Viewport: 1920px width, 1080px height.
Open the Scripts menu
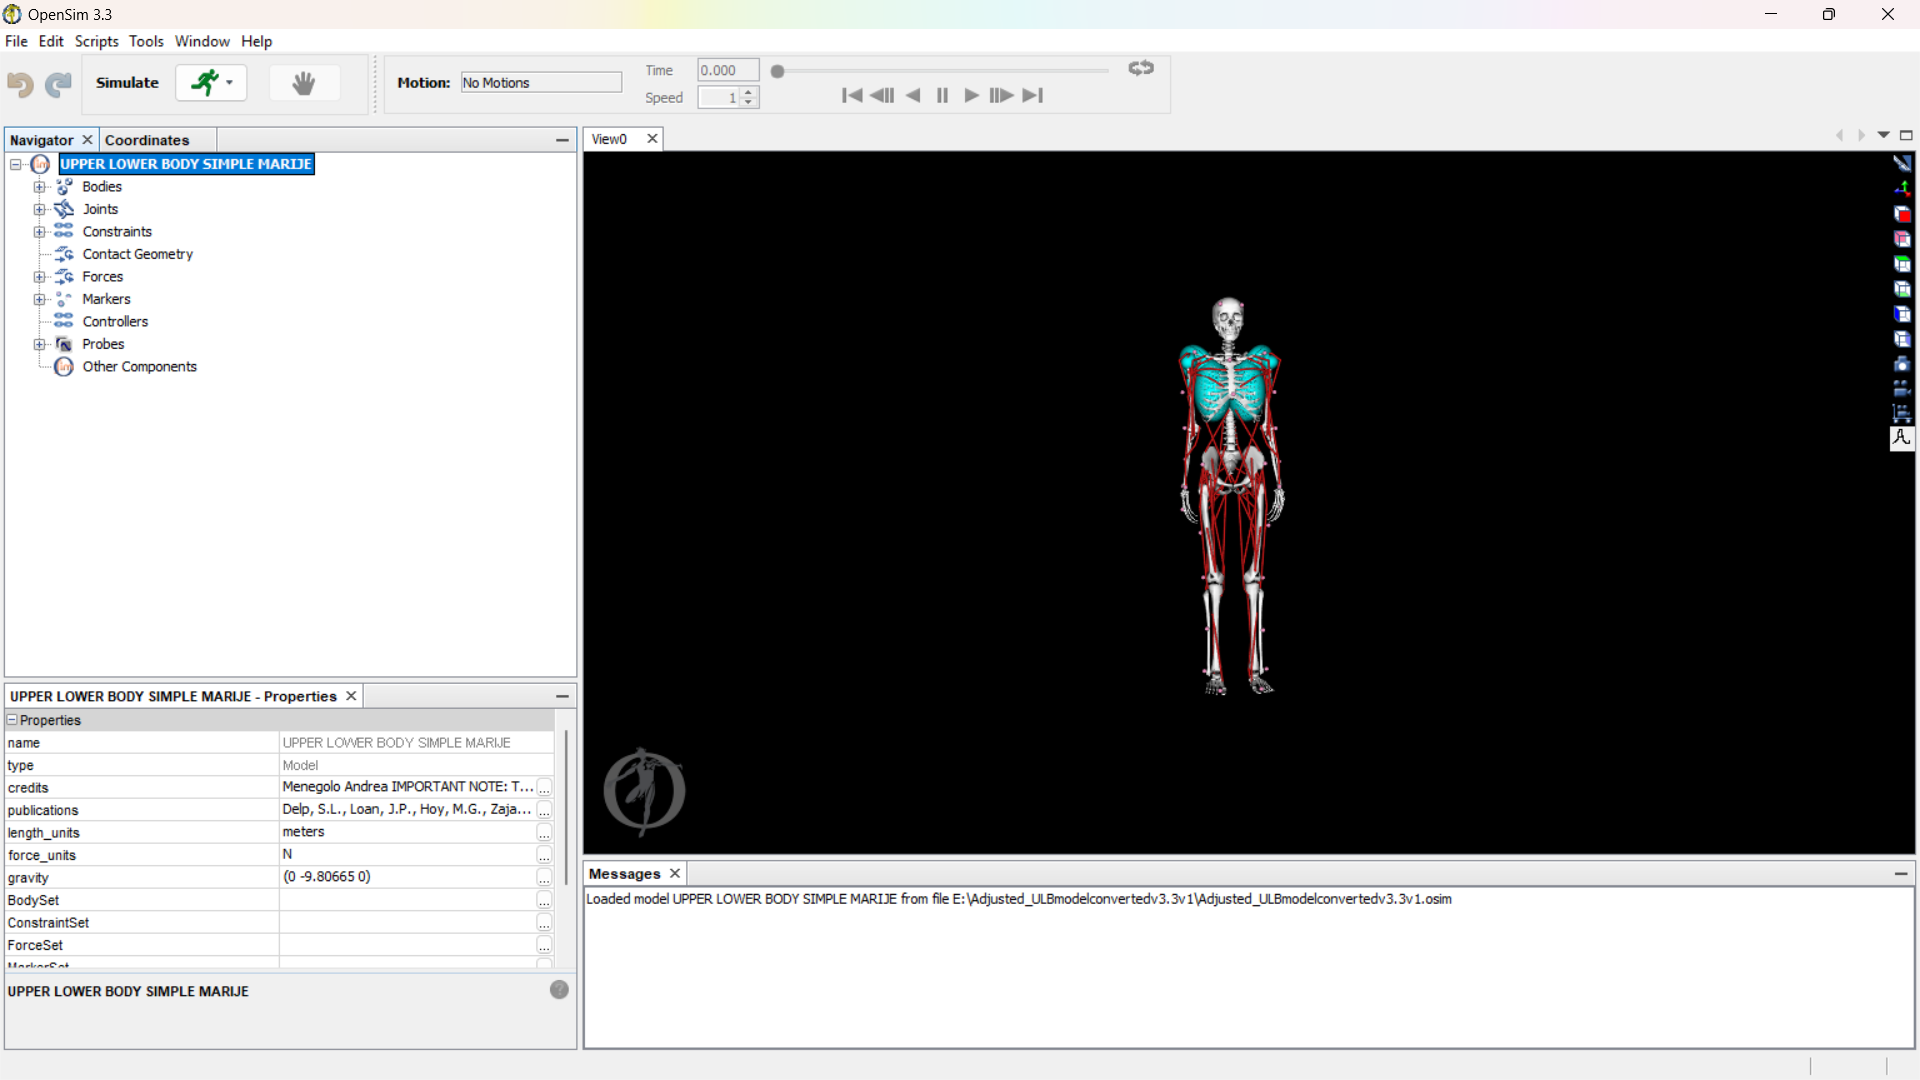click(96, 41)
